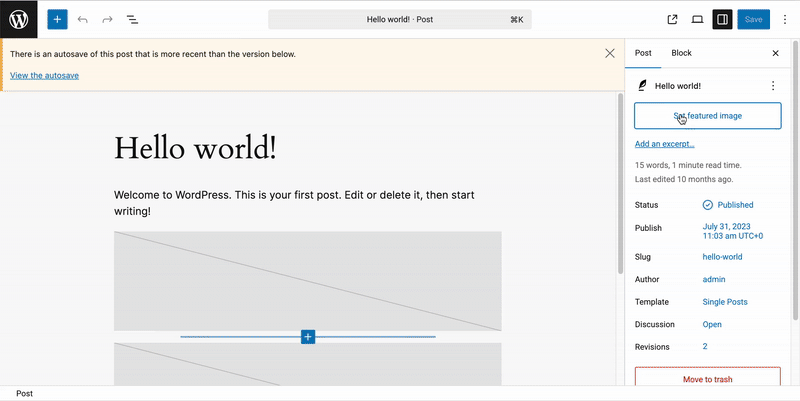Set featured image

(708, 116)
